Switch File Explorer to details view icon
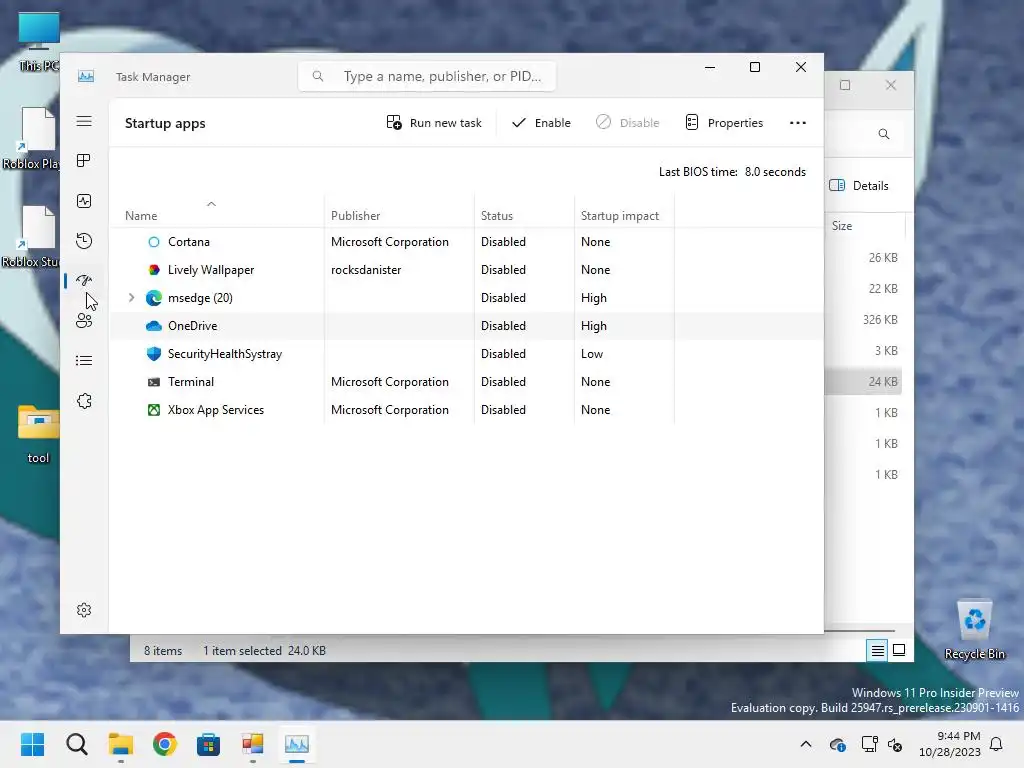The width and height of the screenshot is (1024, 768). pos(877,650)
